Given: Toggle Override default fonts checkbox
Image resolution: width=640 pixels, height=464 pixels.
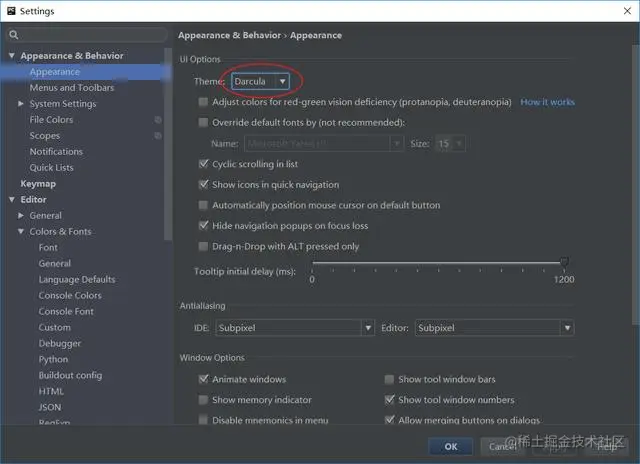Looking at the screenshot, I should point(203,122).
